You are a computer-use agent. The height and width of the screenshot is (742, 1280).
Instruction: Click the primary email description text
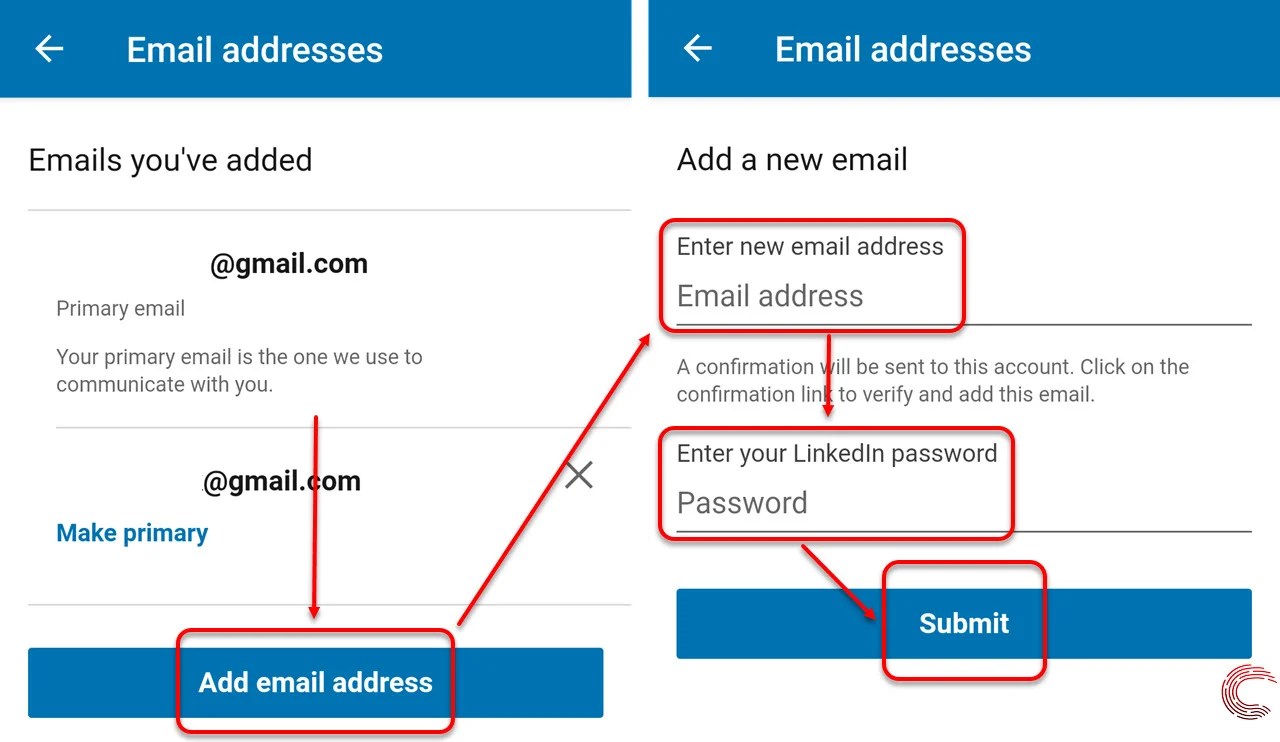[240, 370]
